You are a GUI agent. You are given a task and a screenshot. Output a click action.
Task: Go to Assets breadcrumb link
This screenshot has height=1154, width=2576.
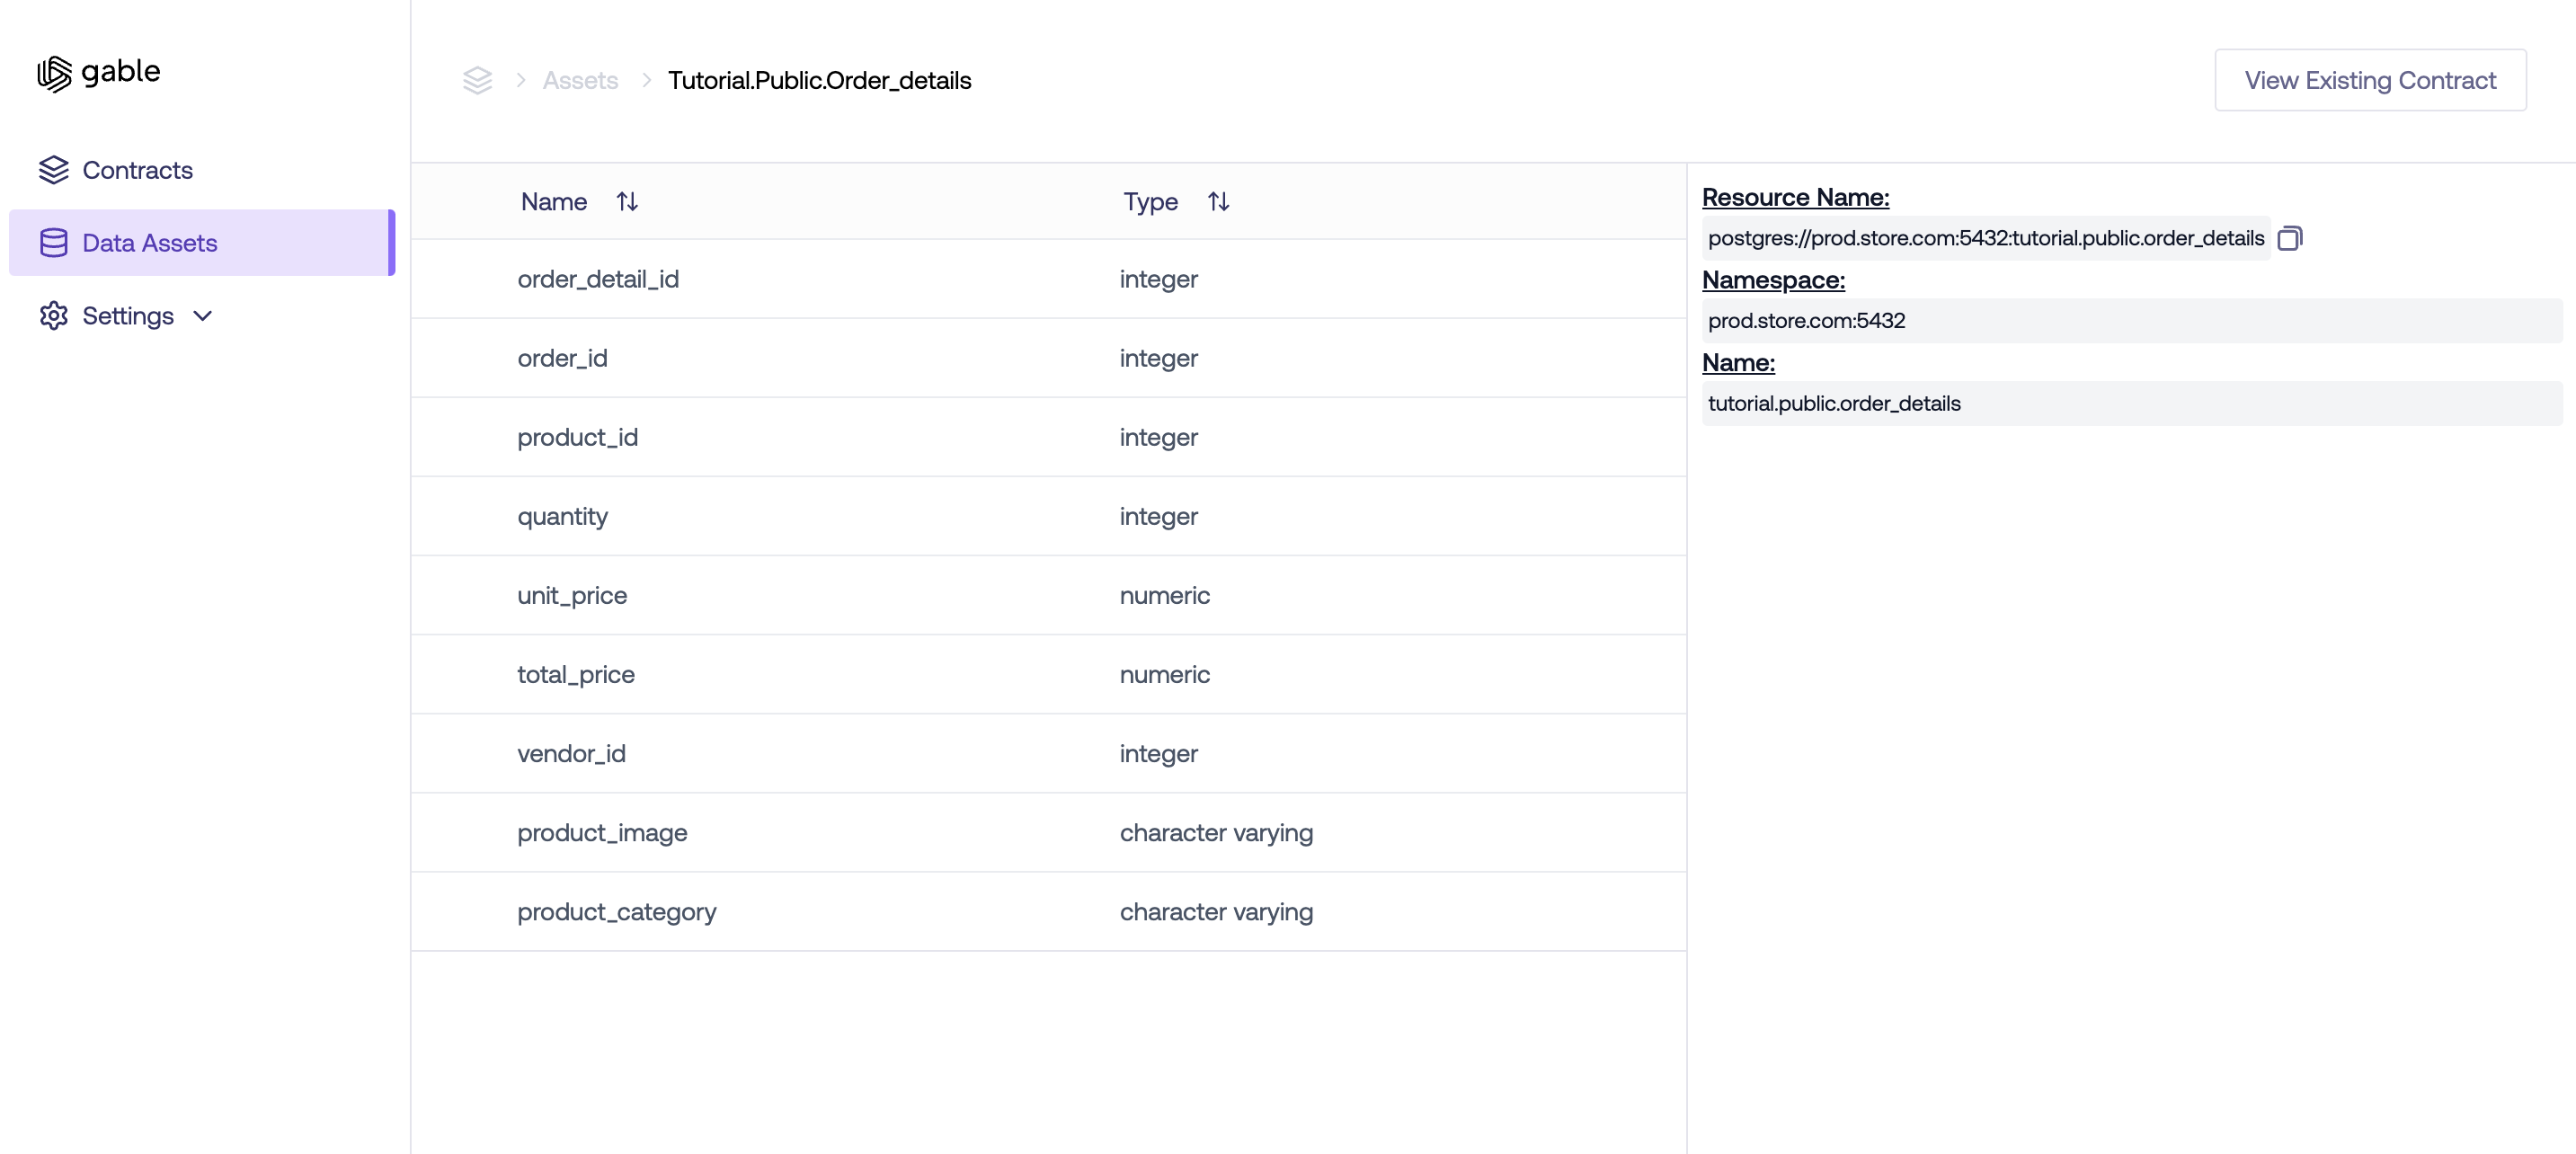point(580,80)
